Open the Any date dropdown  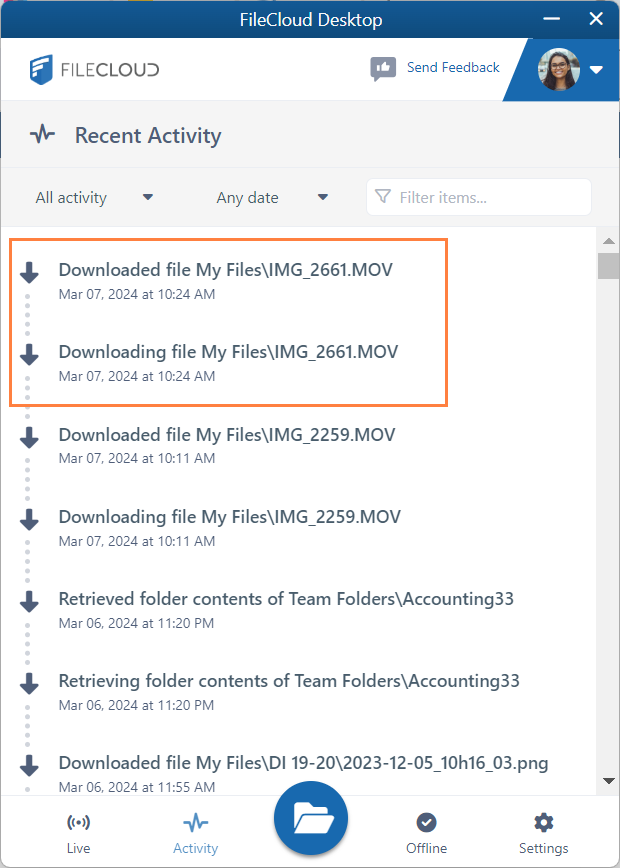pos(271,197)
